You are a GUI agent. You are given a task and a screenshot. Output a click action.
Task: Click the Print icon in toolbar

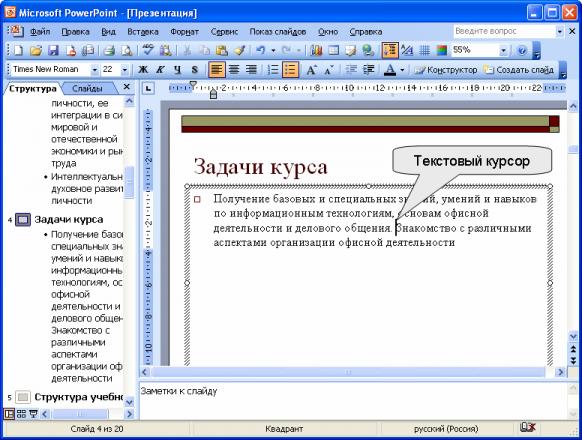click(109, 50)
